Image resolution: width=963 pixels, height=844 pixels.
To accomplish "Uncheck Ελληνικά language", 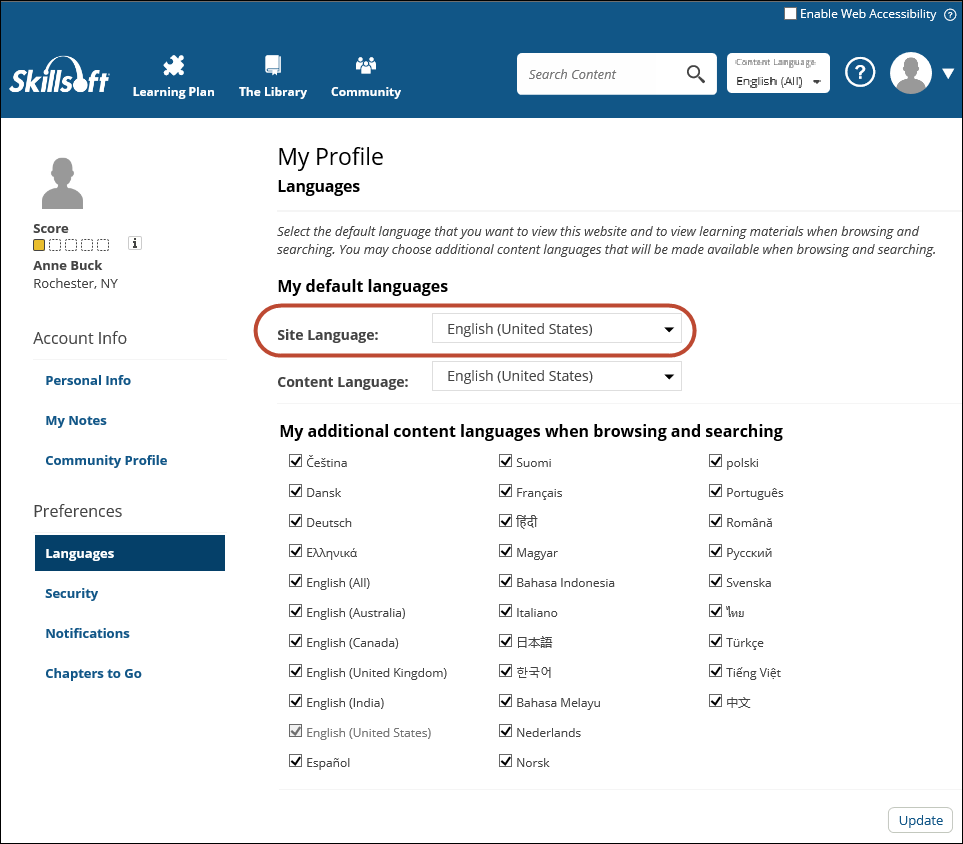I will (x=295, y=551).
